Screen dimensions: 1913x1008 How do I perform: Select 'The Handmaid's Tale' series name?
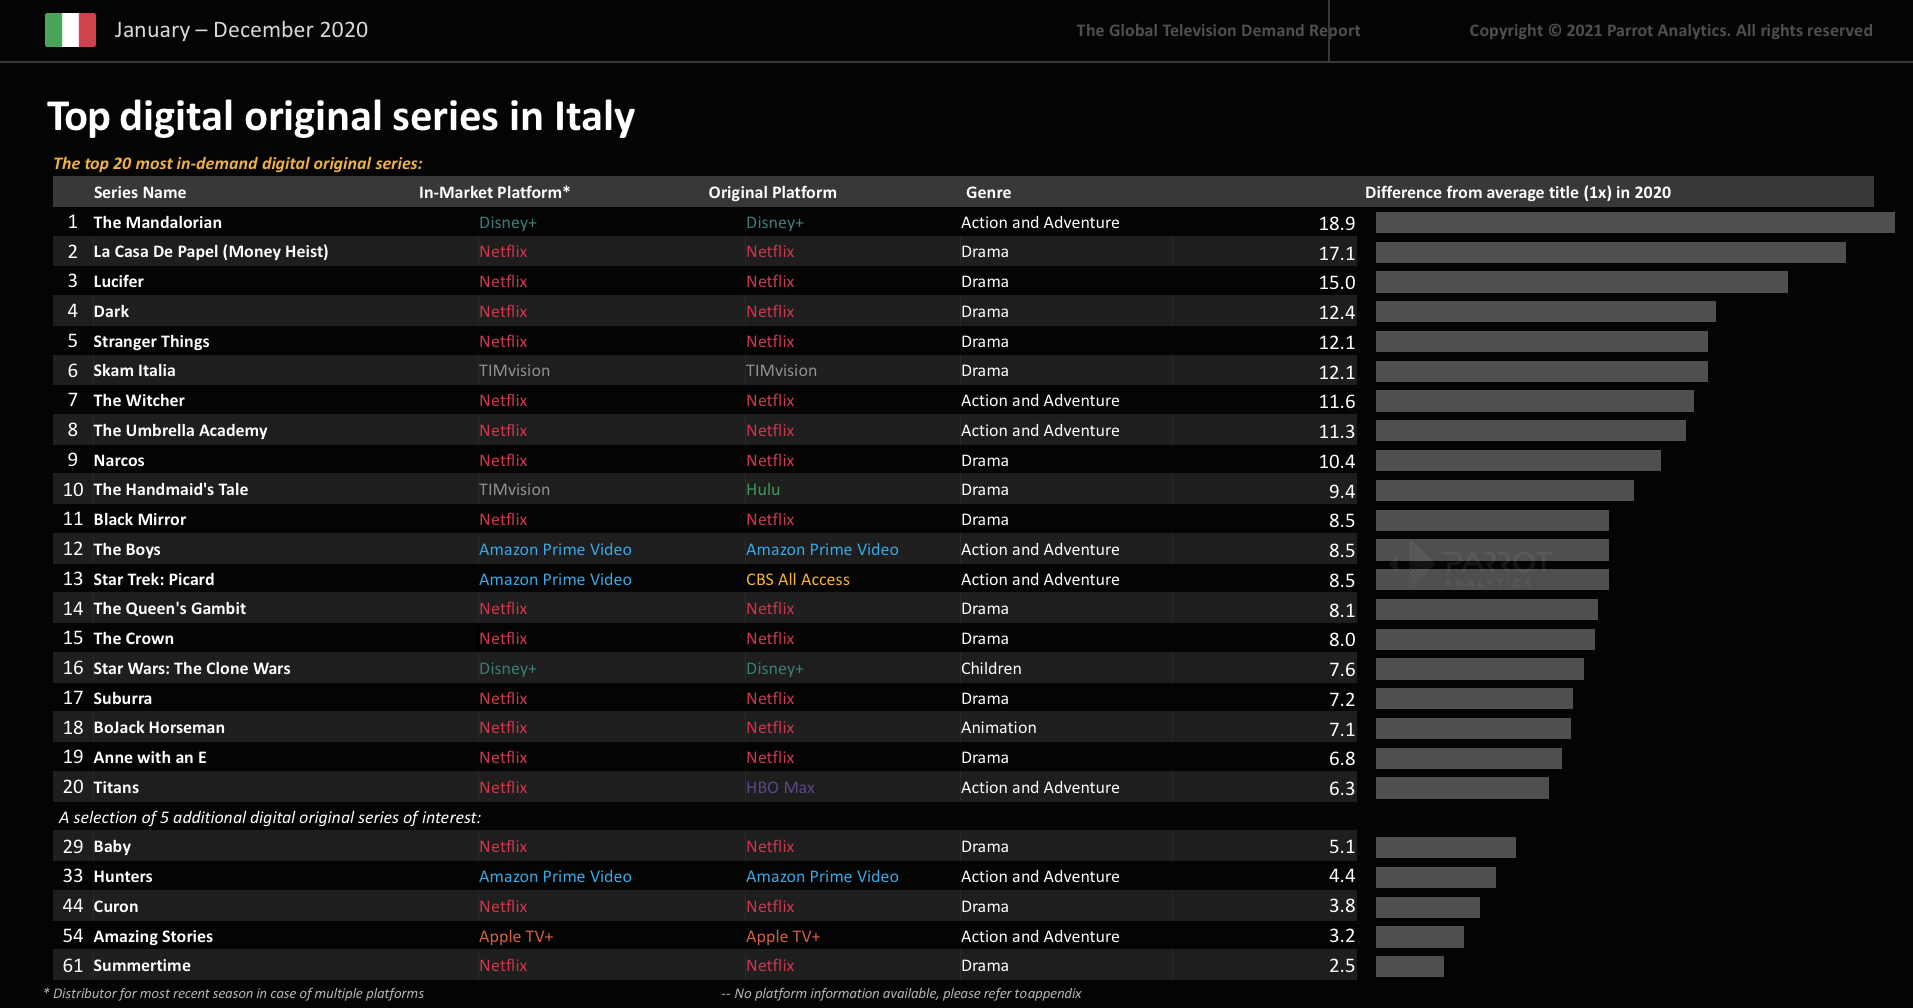click(171, 489)
